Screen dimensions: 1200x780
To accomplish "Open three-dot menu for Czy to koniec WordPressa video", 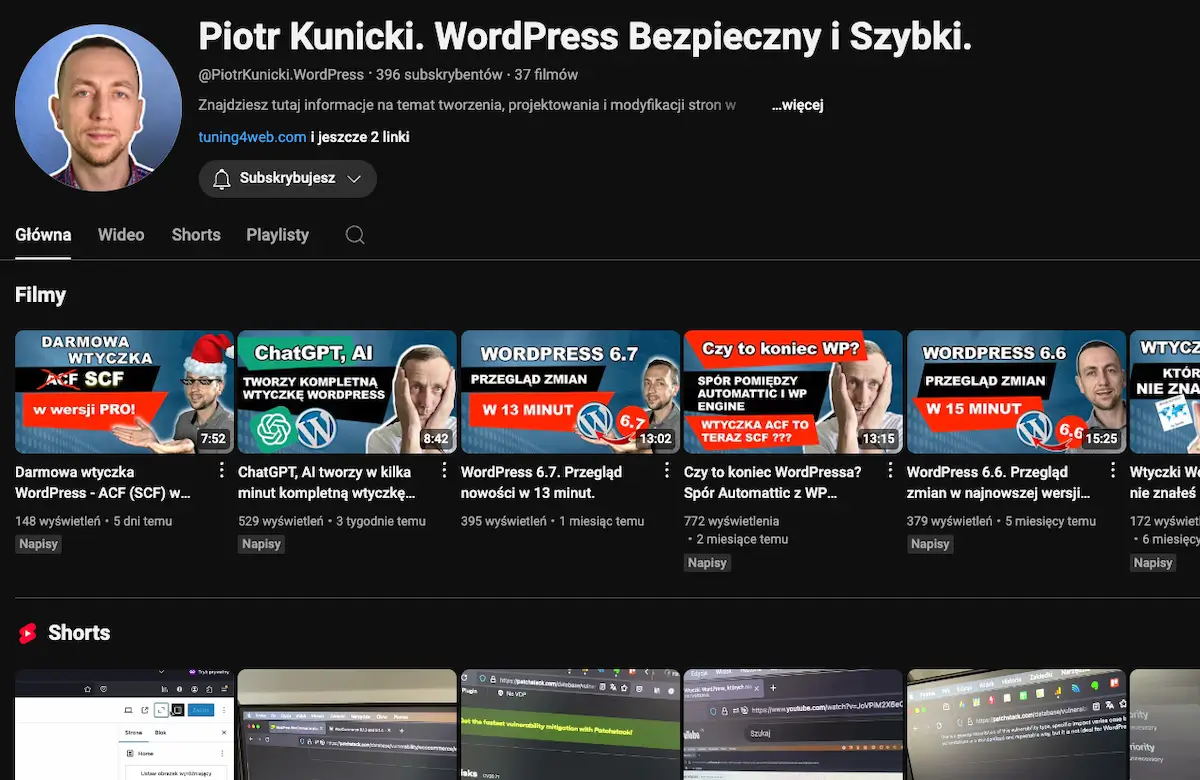I will 891,471.
